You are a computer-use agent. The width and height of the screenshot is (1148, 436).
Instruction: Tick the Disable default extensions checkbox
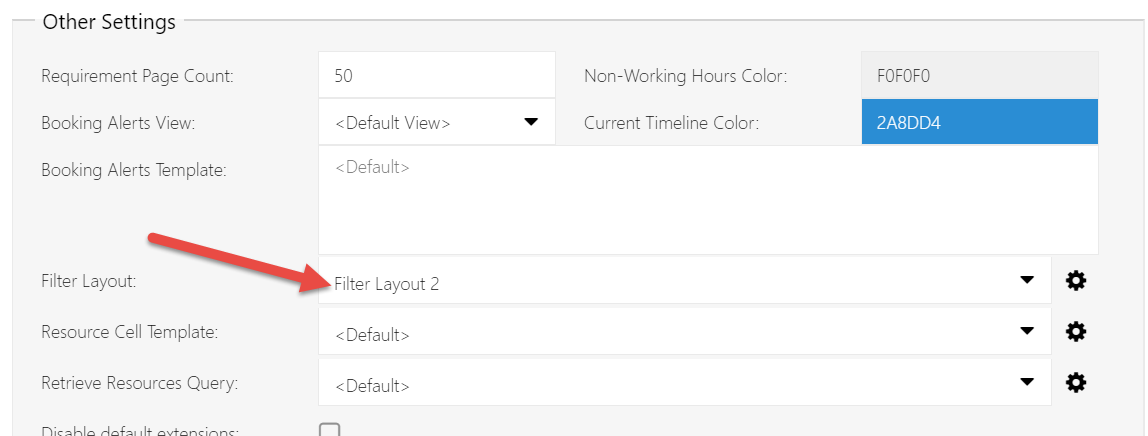329,431
